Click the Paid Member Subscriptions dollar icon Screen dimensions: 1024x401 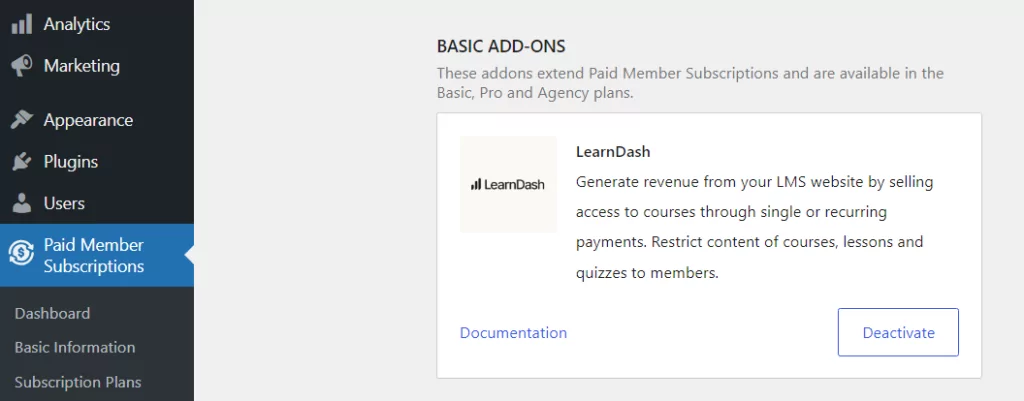click(x=22, y=255)
